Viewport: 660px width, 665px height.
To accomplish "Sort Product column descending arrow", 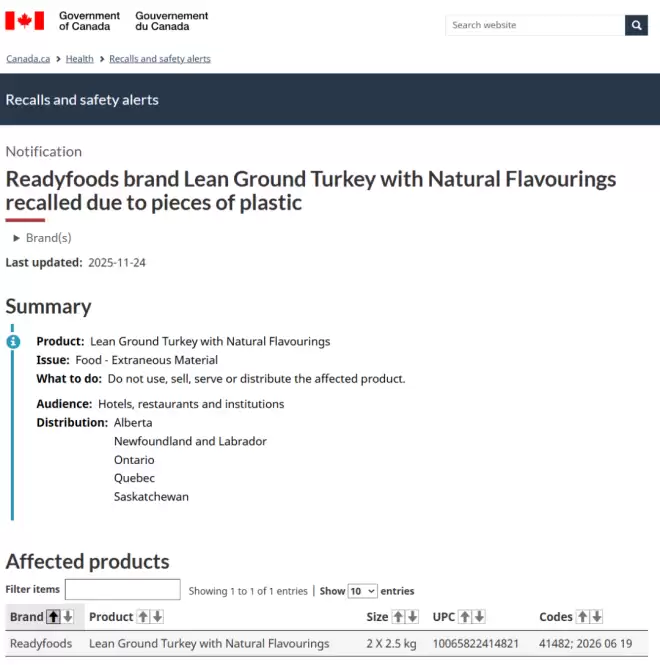I will (x=157, y=616).
